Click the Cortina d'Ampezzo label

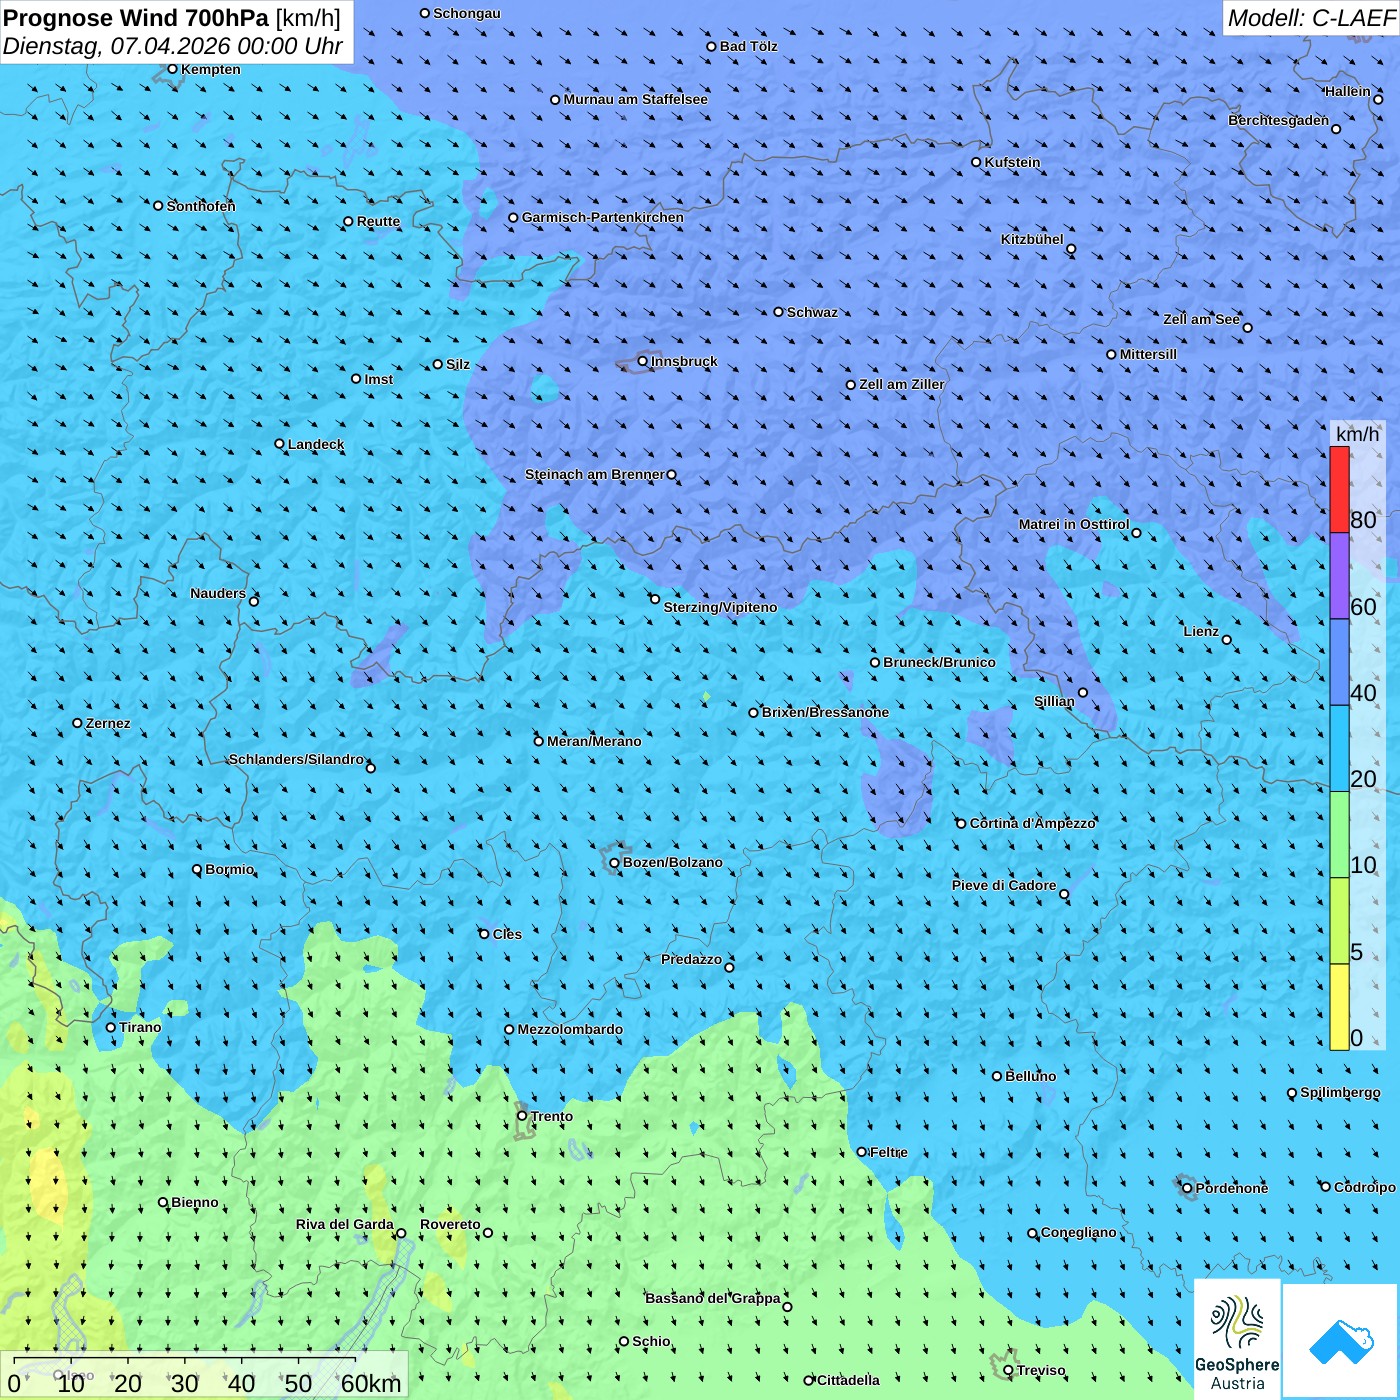coord(1032,823)
